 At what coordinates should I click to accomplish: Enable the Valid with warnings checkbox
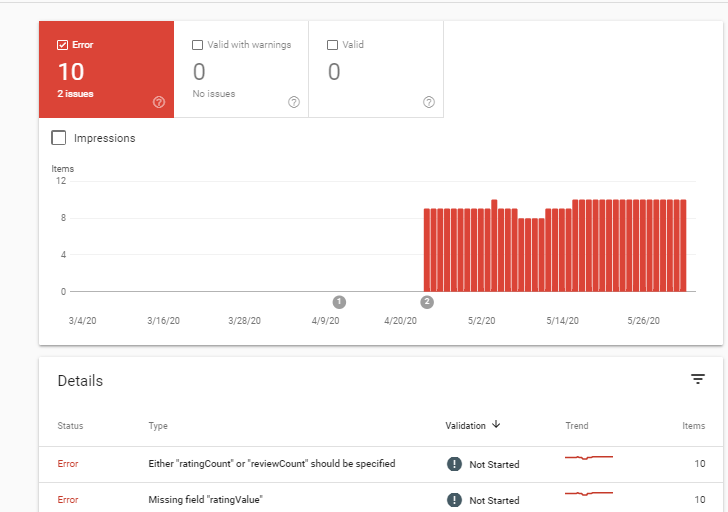(198, 45)
